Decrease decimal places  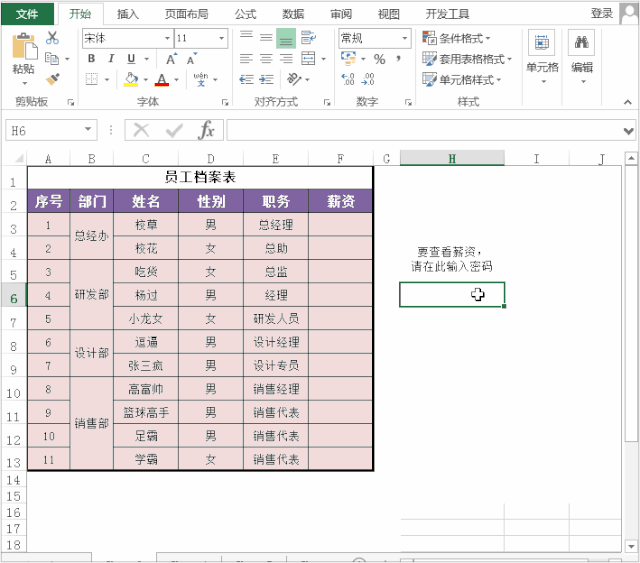coord(368,79)
